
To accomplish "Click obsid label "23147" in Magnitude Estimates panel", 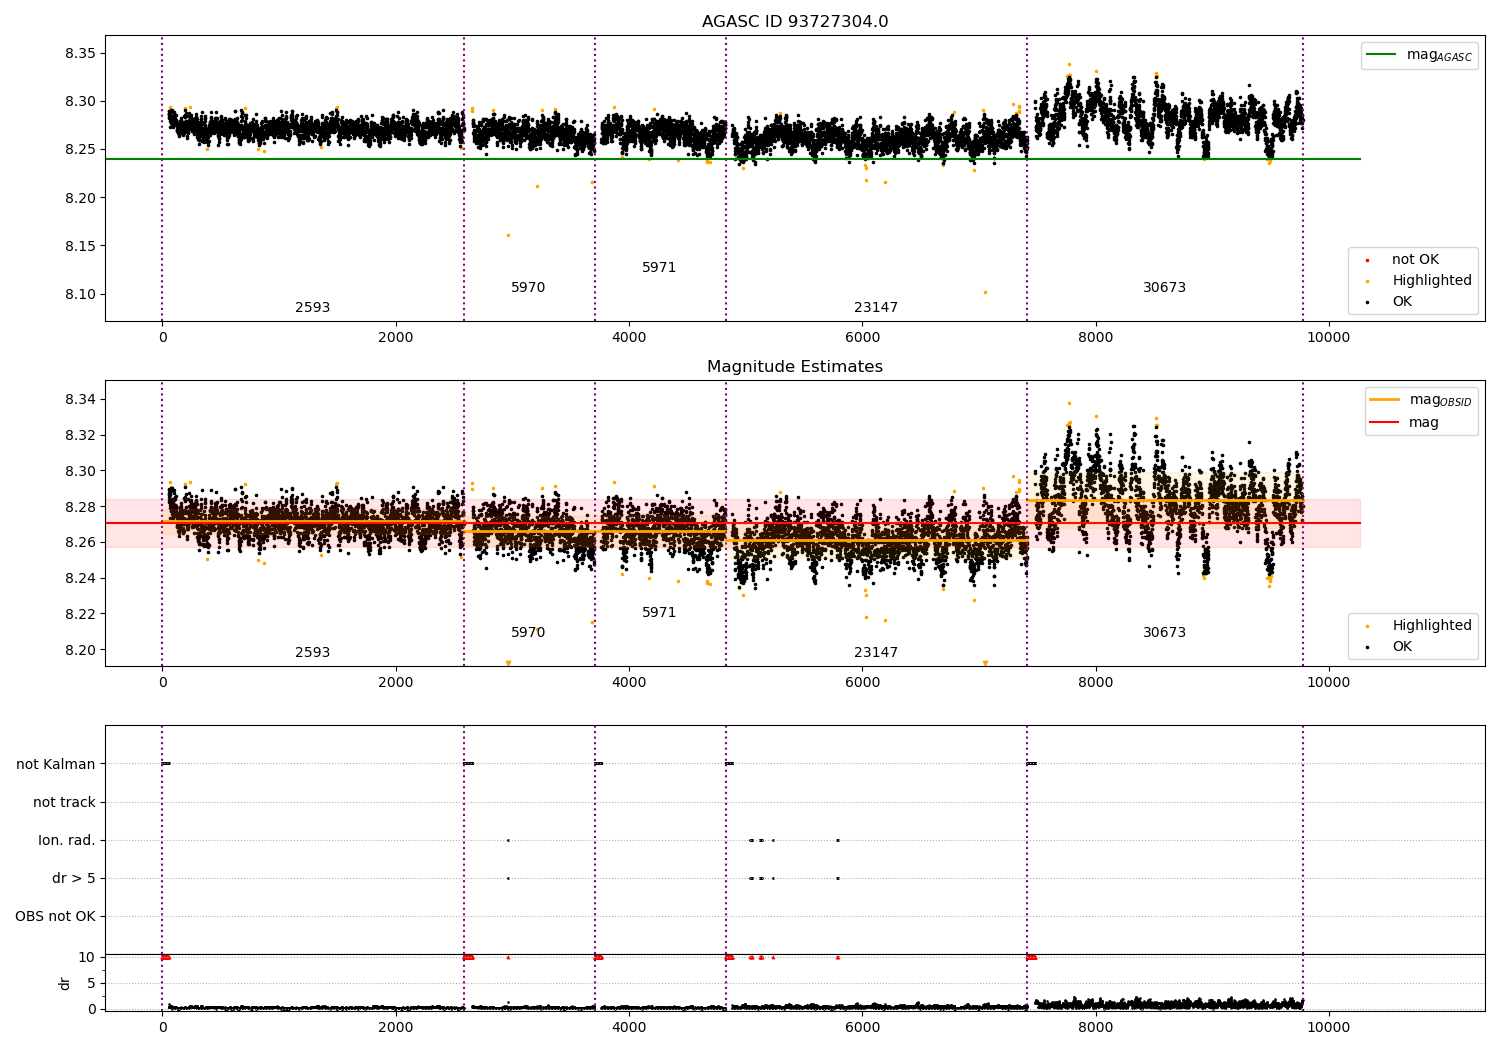I will tap(876, 653).
